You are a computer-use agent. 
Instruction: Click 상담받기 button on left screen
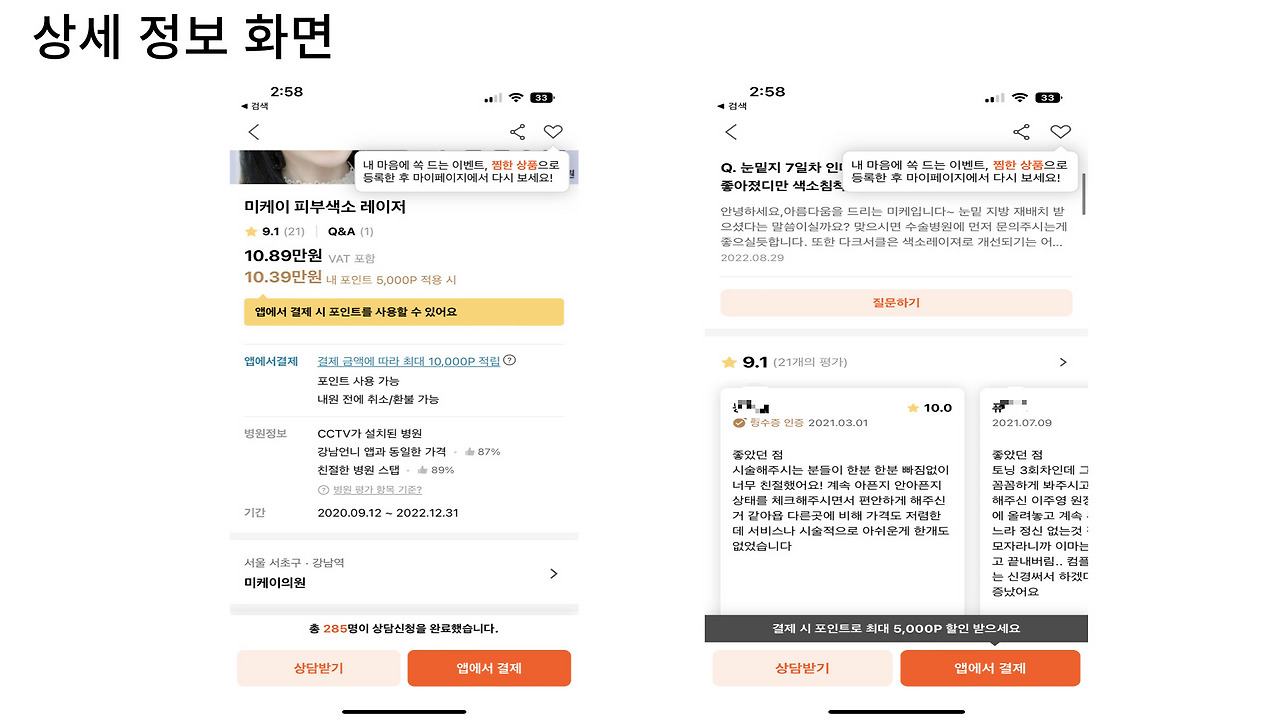pos(319,668)
